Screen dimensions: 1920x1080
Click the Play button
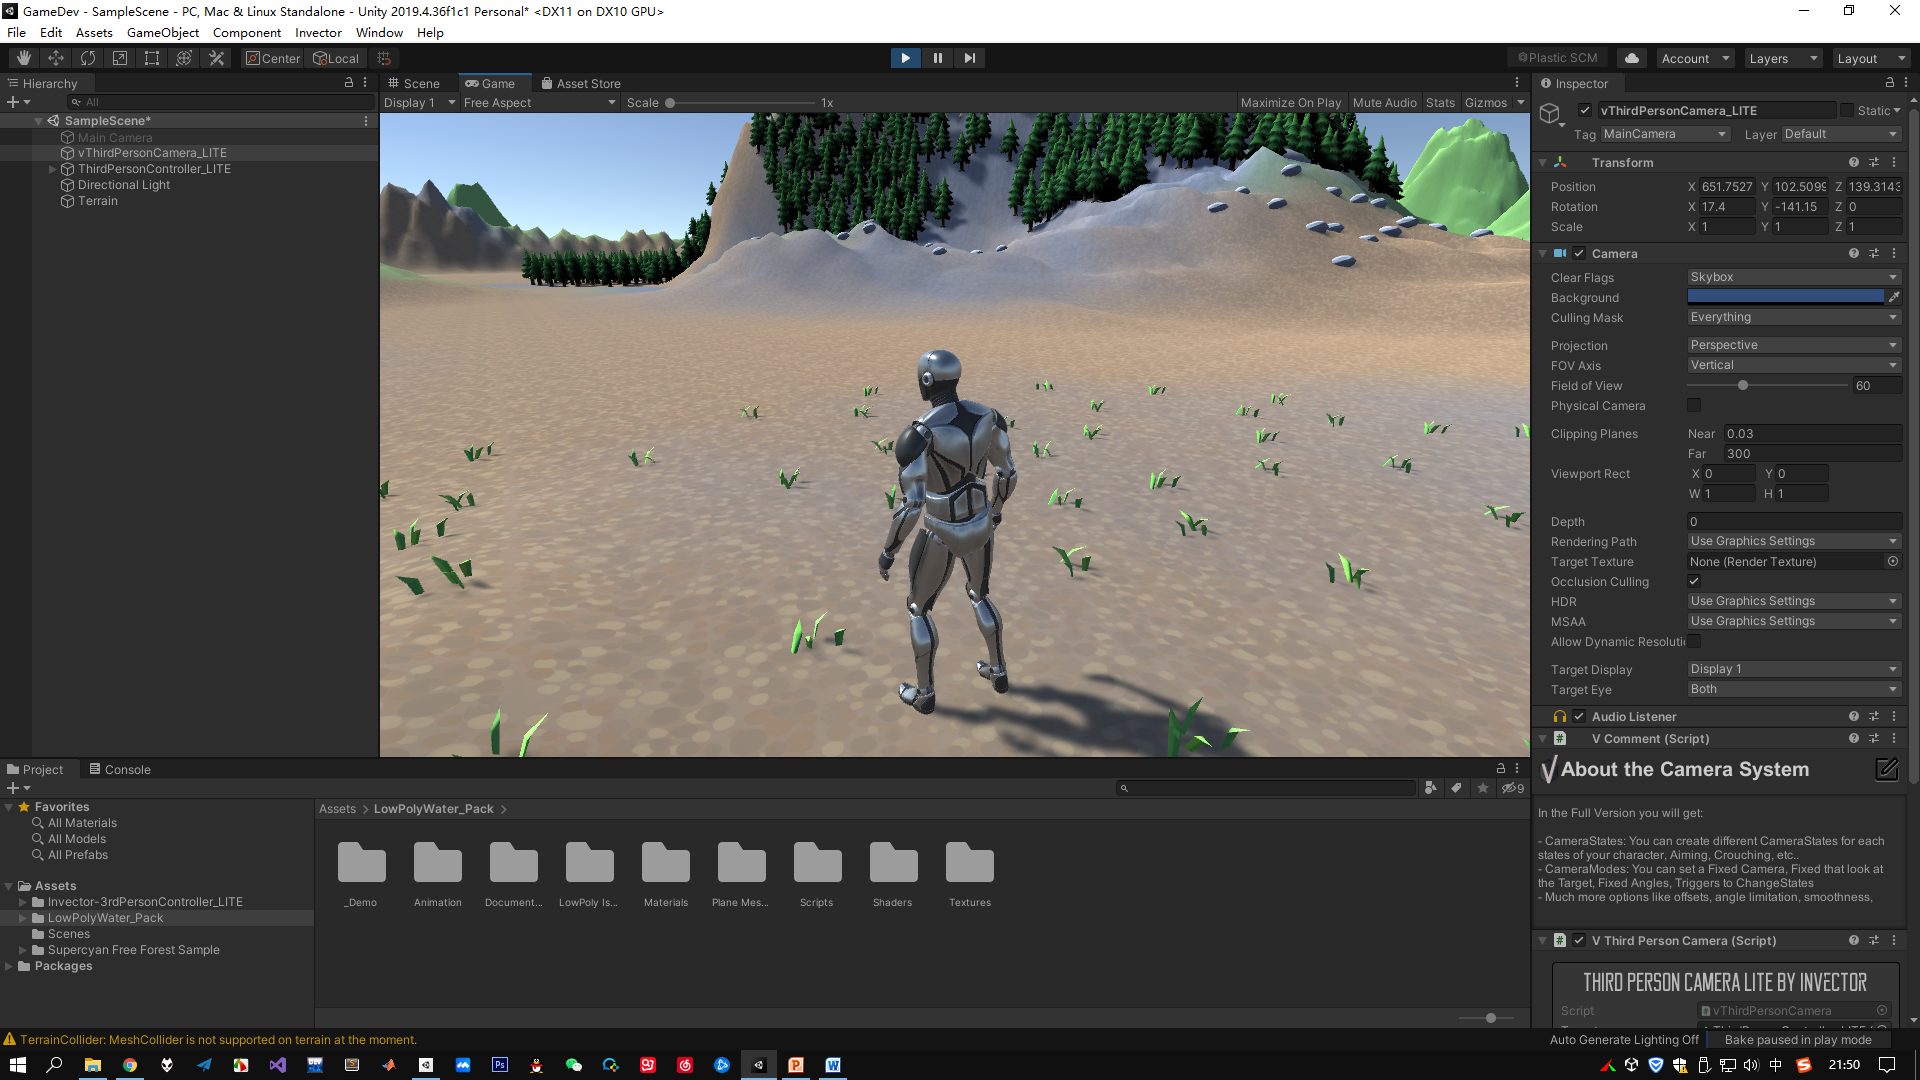[x=905, y=58]
